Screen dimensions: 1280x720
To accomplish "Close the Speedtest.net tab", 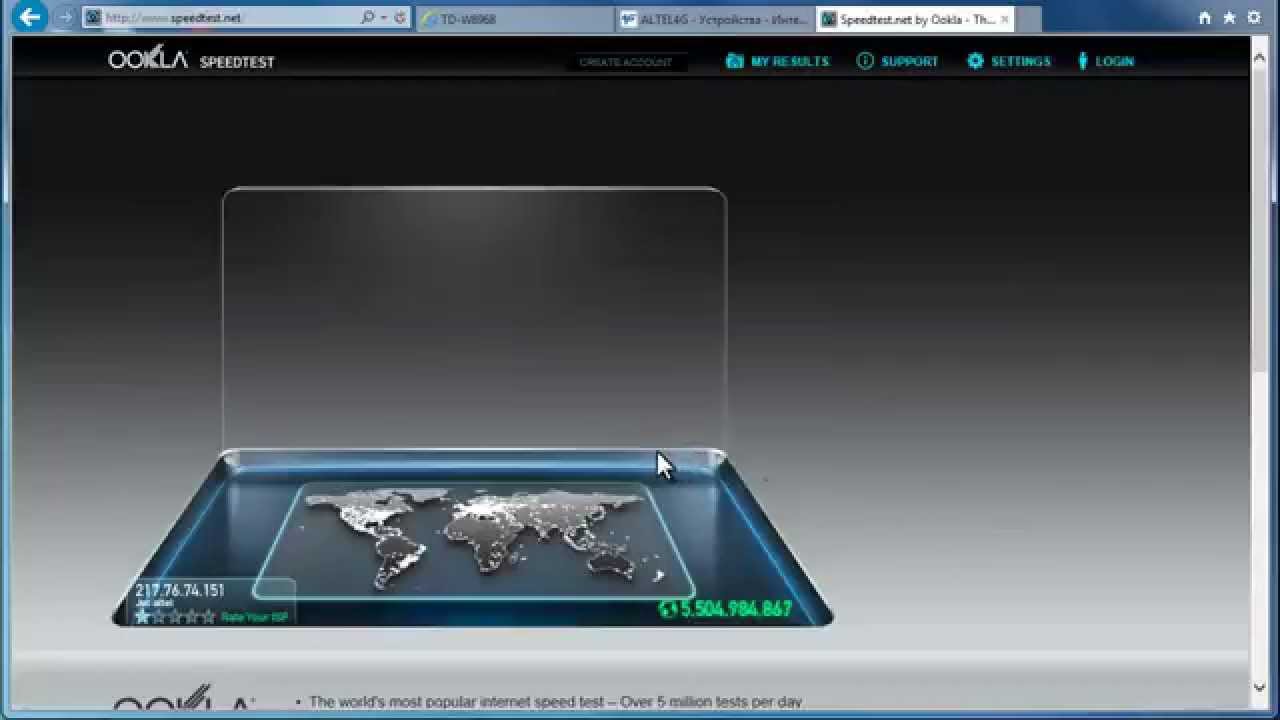I will (x=1005, y=19).
